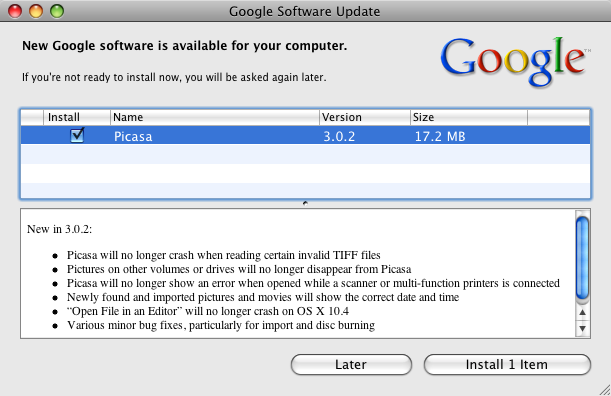Click the other volumes or drives bullet
The width and height of the screenshot is (611, 396).
pyautogui.click(x=239, y=269)
